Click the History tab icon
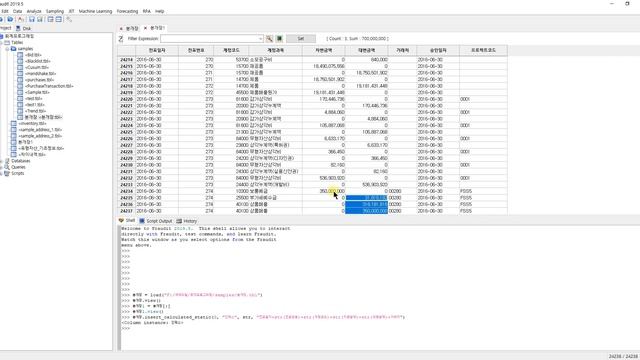The image size is (640, 360). point(179,221)
